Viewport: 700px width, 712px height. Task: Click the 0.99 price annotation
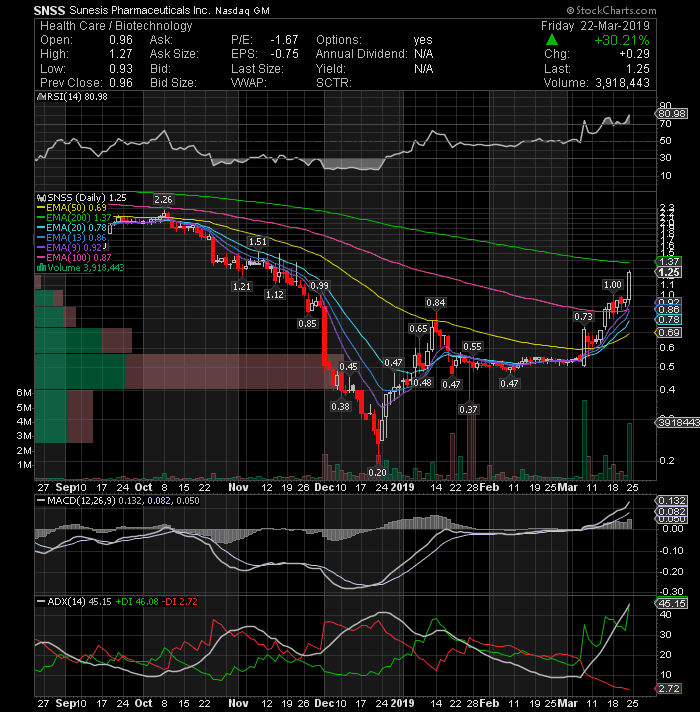pyautogui.click(x=319, y=286)
